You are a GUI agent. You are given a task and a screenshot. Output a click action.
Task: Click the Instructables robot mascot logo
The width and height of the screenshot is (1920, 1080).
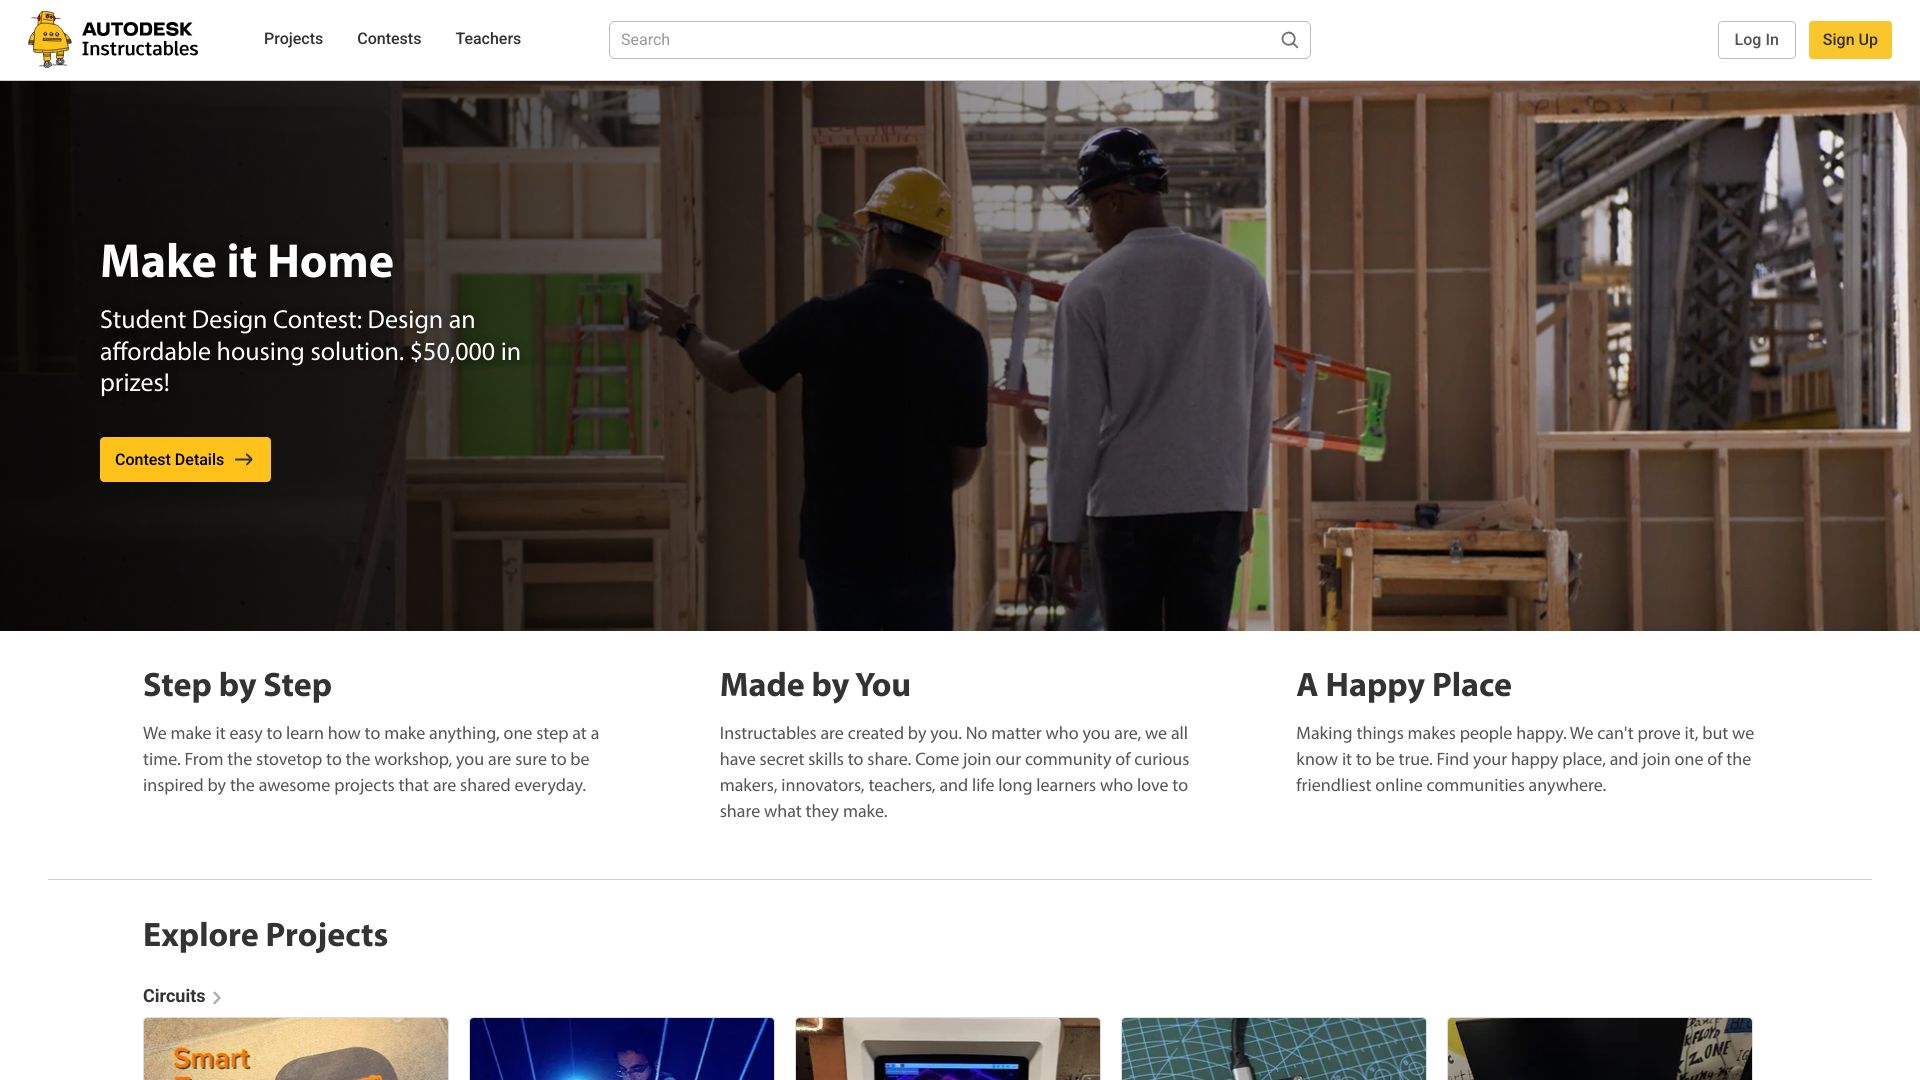(49, 40)
